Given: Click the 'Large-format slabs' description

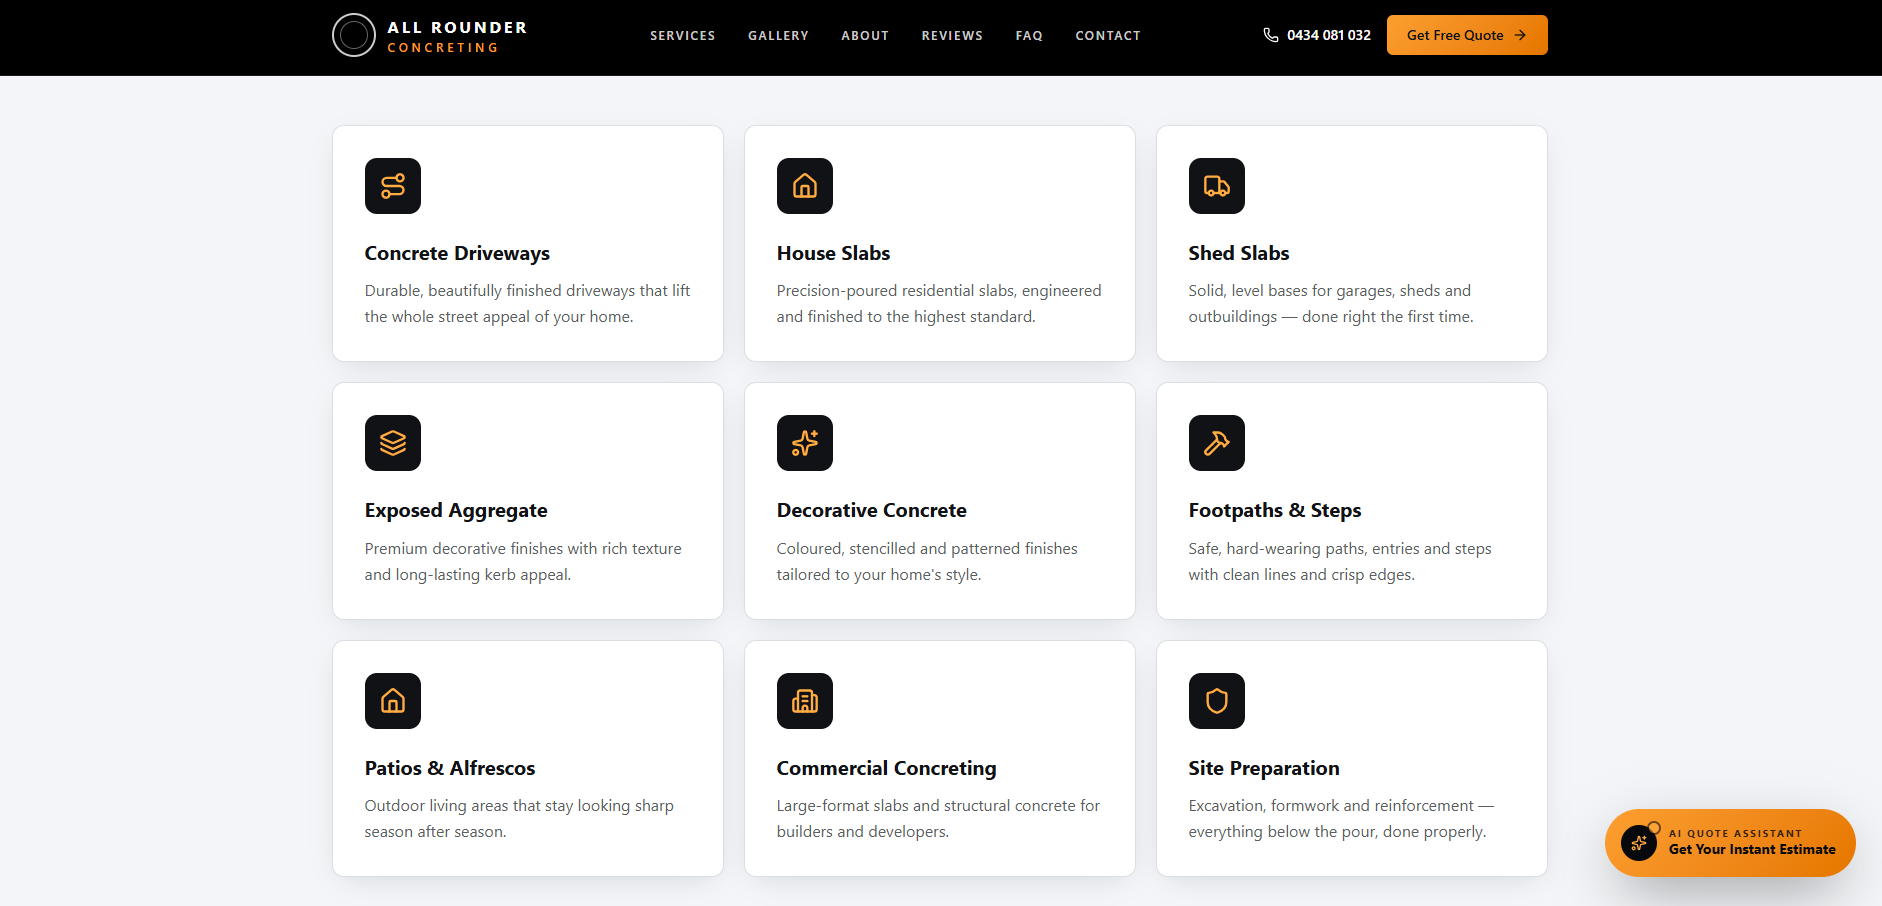Looking at the screenshot, I should click(x=938, y=818).
